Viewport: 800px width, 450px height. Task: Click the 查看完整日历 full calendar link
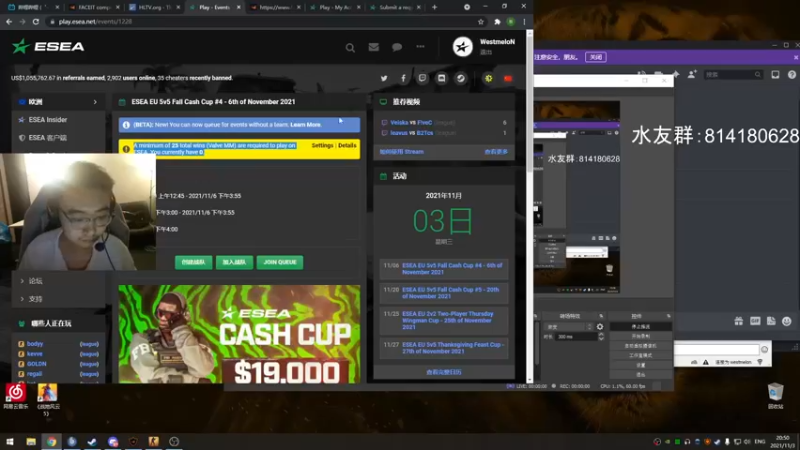[x=443, y=372]
